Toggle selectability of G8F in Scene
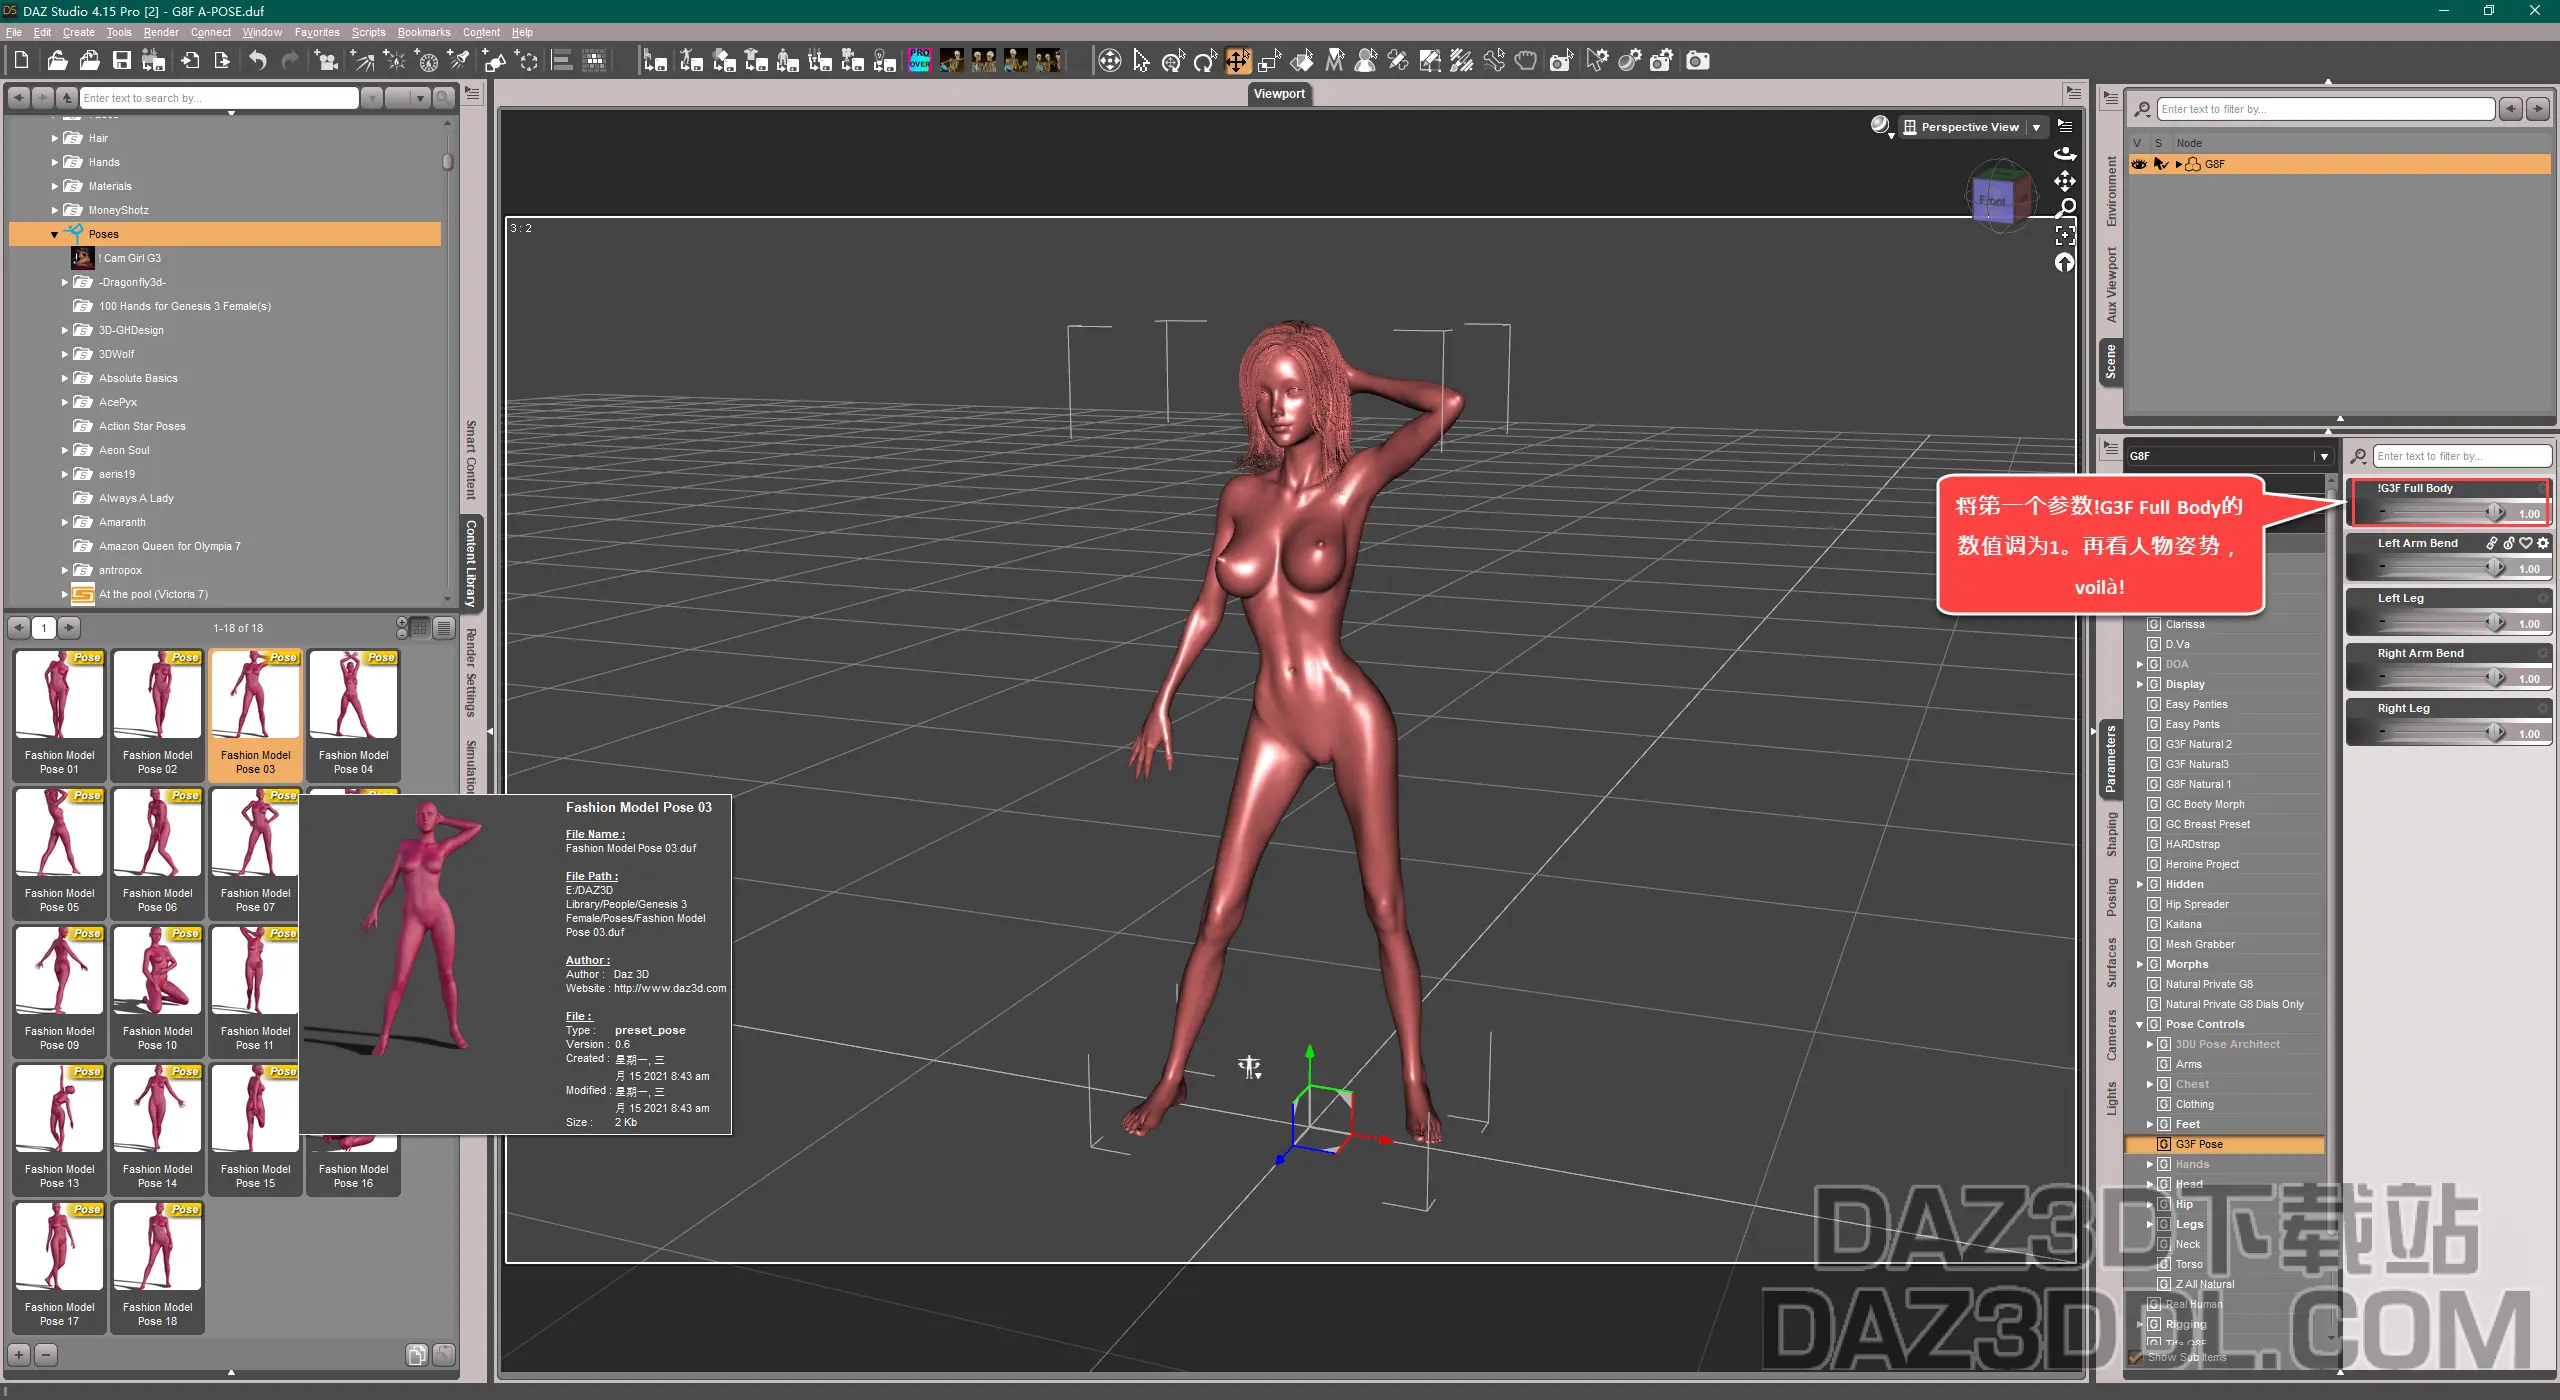 (2161, 164)
